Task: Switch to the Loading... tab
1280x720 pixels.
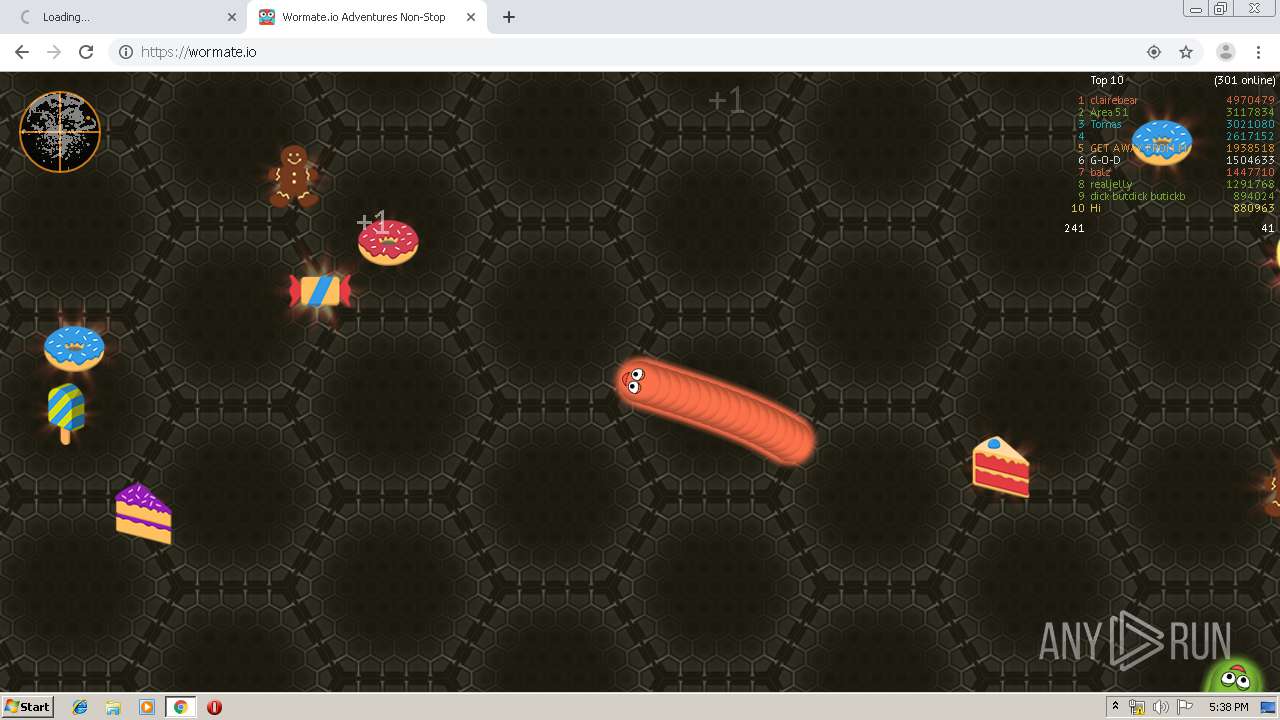Action: (125, 17)
